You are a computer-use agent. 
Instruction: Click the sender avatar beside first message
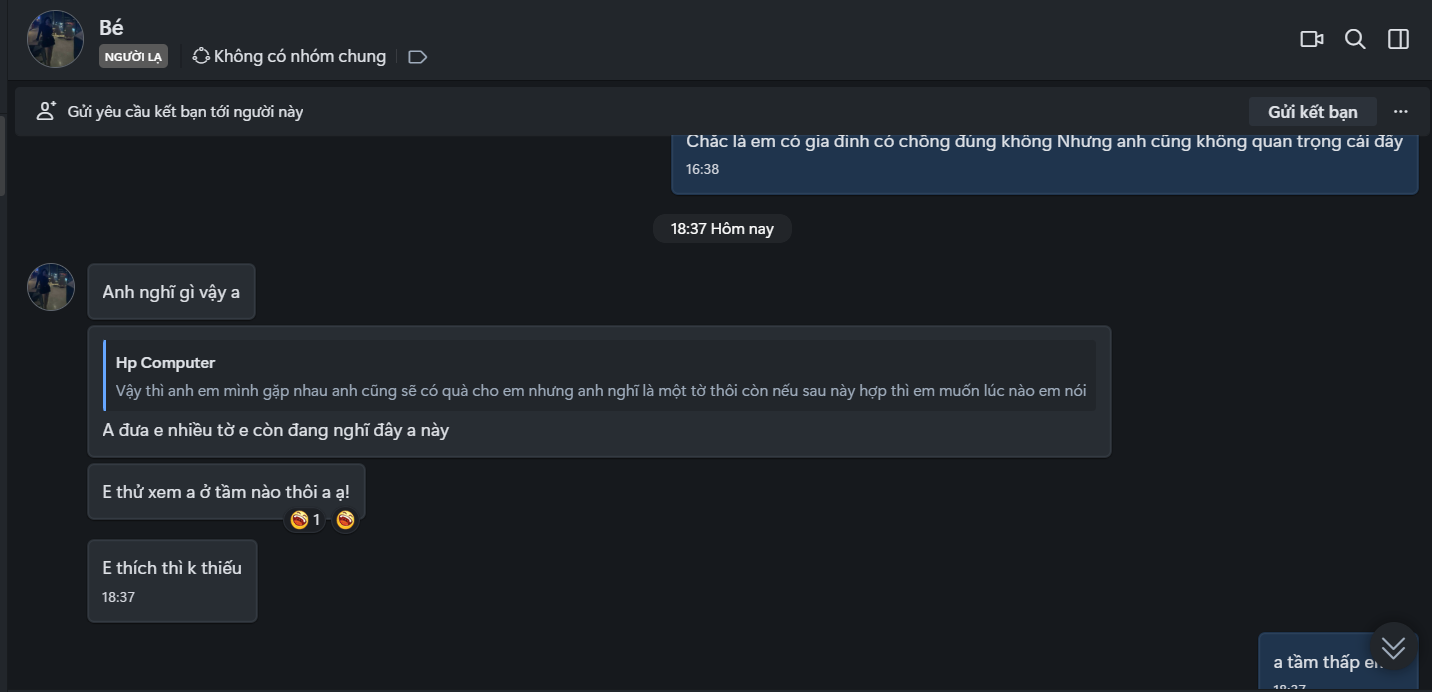51,287
